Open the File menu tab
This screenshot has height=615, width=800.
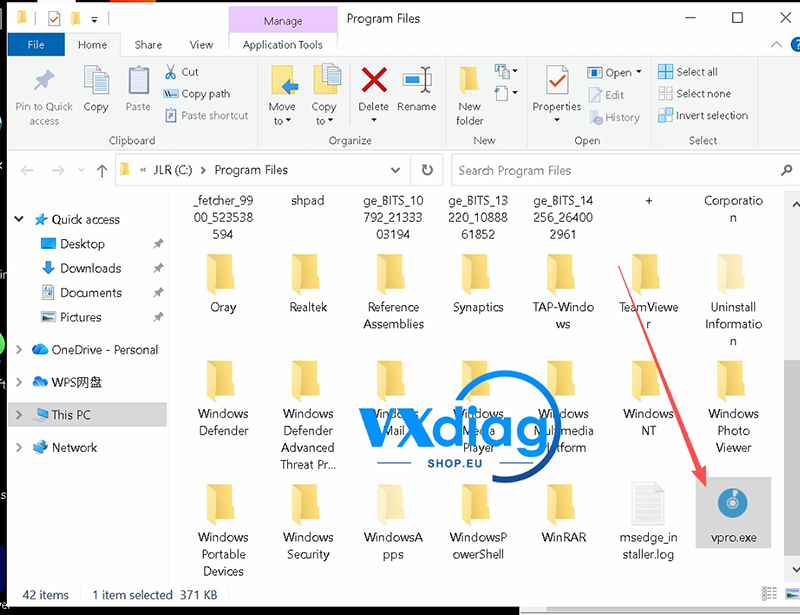[x=36, y=44]
